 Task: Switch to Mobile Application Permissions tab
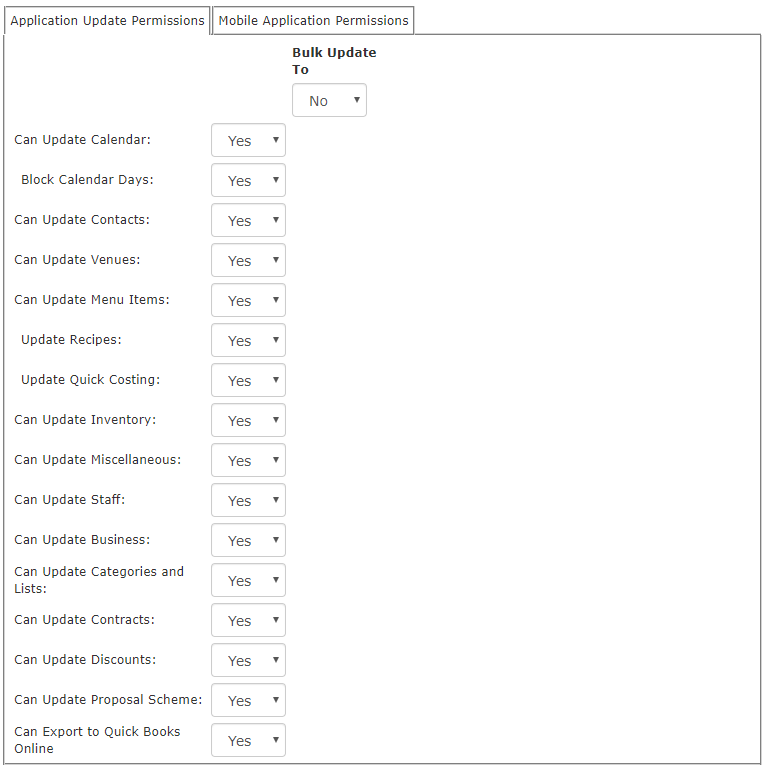[313, 21]
